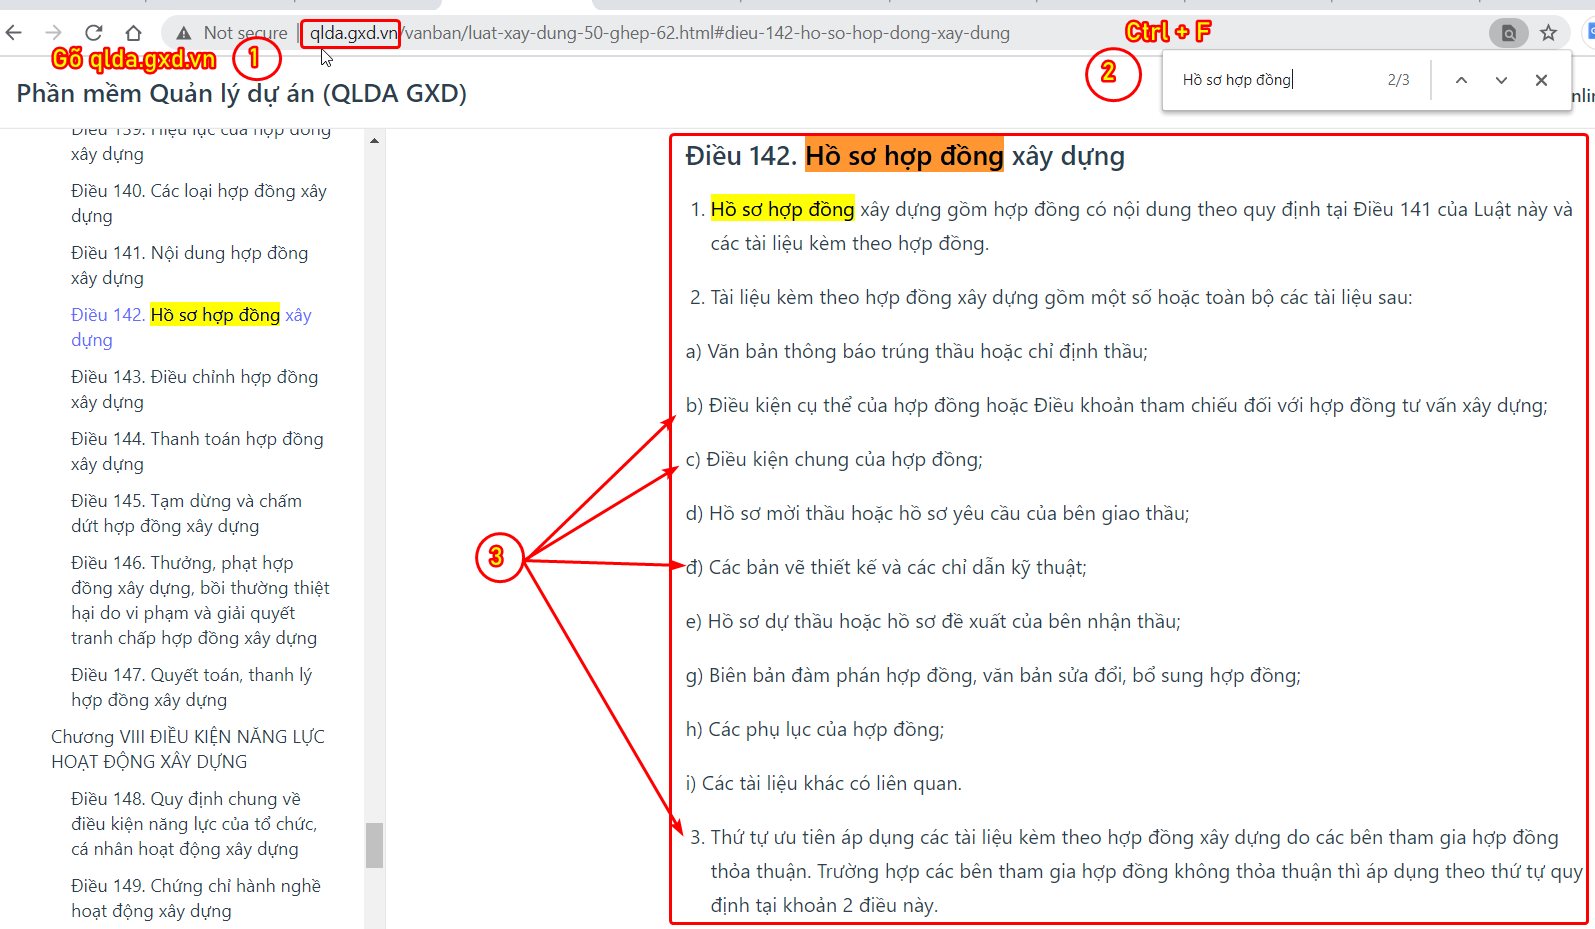Click the browser back arrow button

[x=14, y=33]
